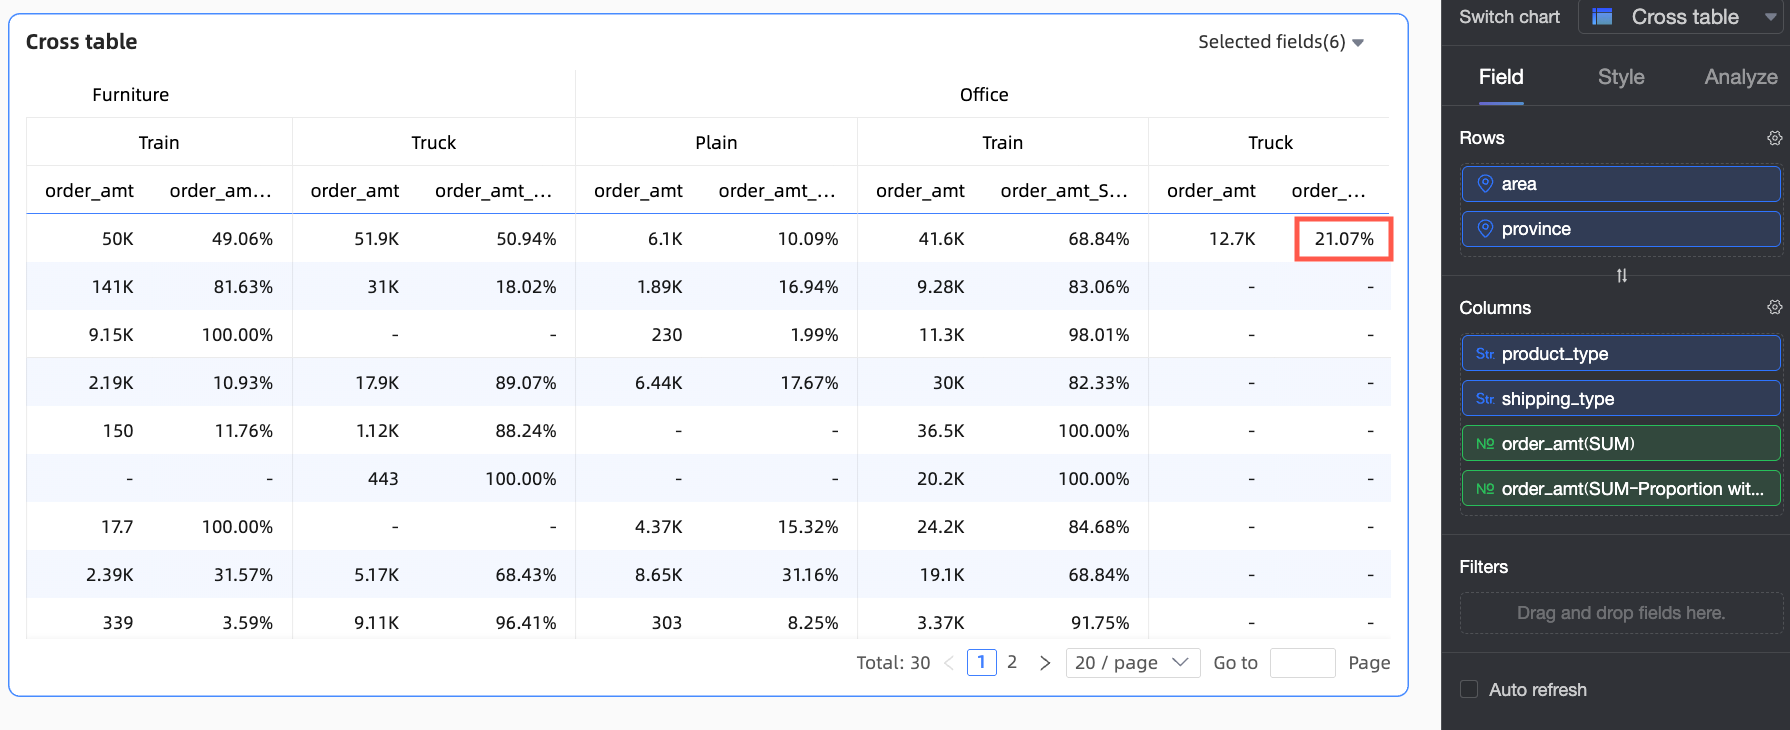Go to page 2 of the table
The width and height of the screenshot is (1790, 730).
coord(1012,662)
